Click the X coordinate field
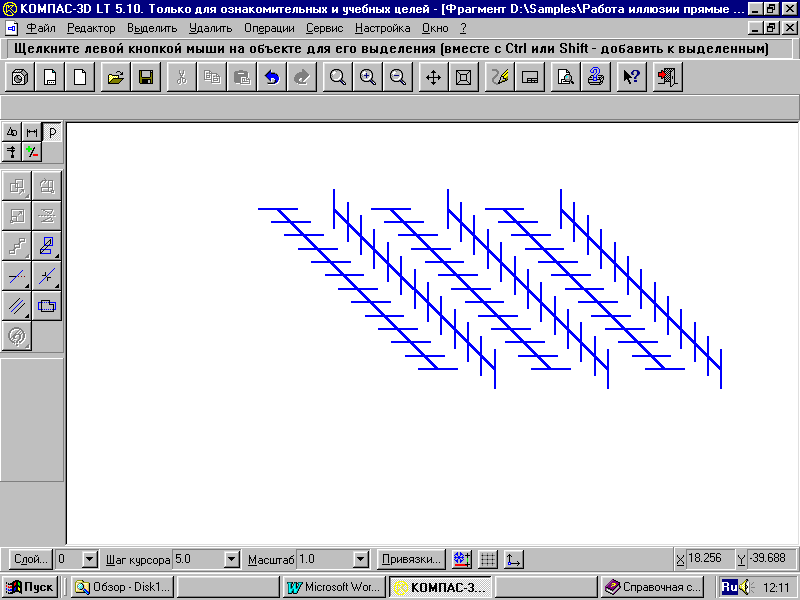The width and height of the screenshot is (800, 600). (x=711, y=559)
